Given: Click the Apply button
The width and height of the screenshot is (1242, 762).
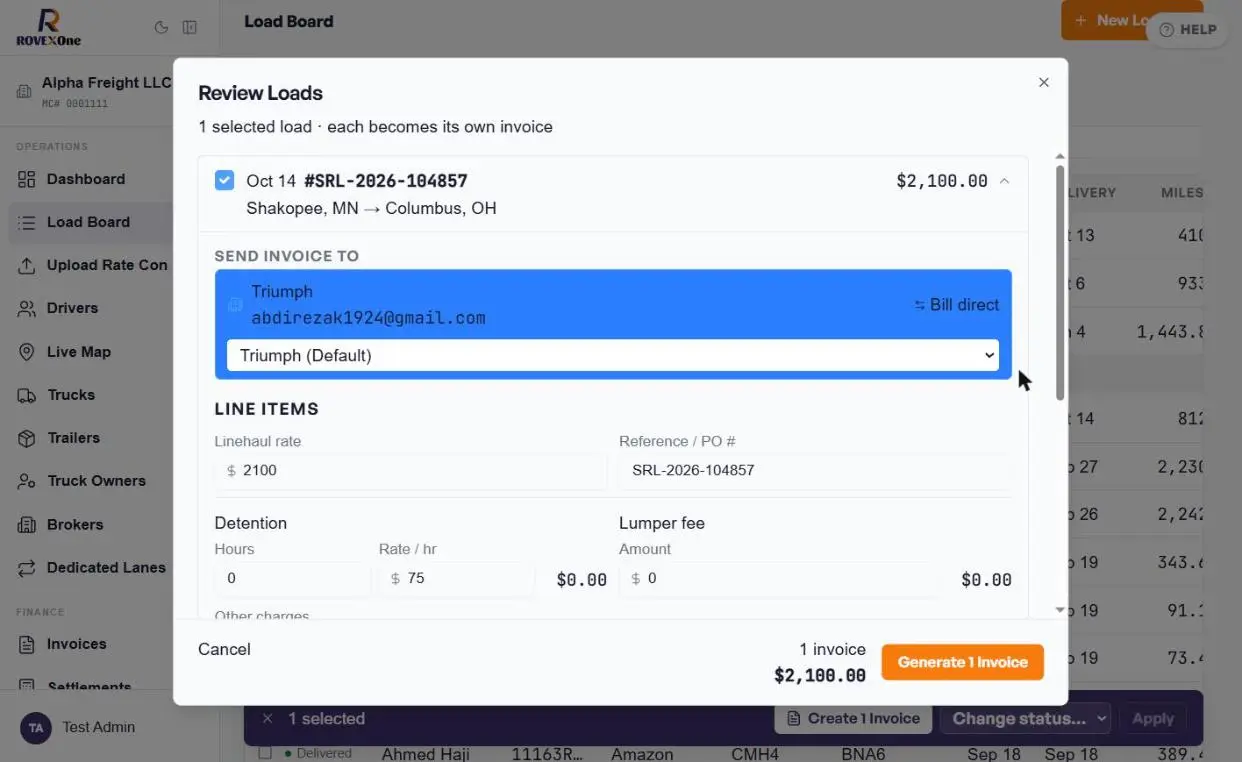Looking at the screenshot, I should click(1152, 718).
